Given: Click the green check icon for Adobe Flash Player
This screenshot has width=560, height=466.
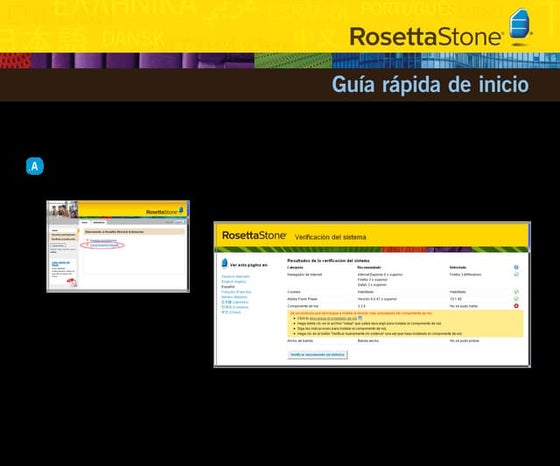Looking at the screenshot, I should tap(516, 299).
